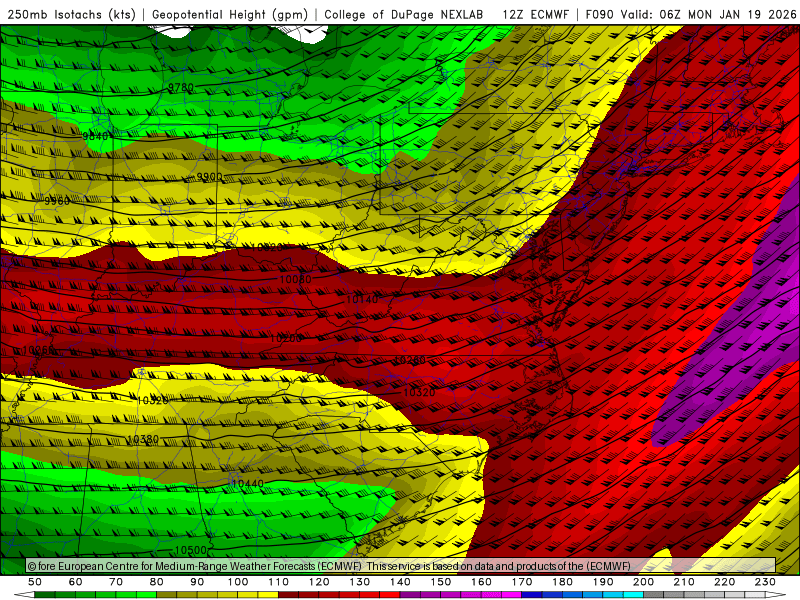Click the 50 value on the color scale
This screenshot has height=600, width=800.
pos(35,582)
